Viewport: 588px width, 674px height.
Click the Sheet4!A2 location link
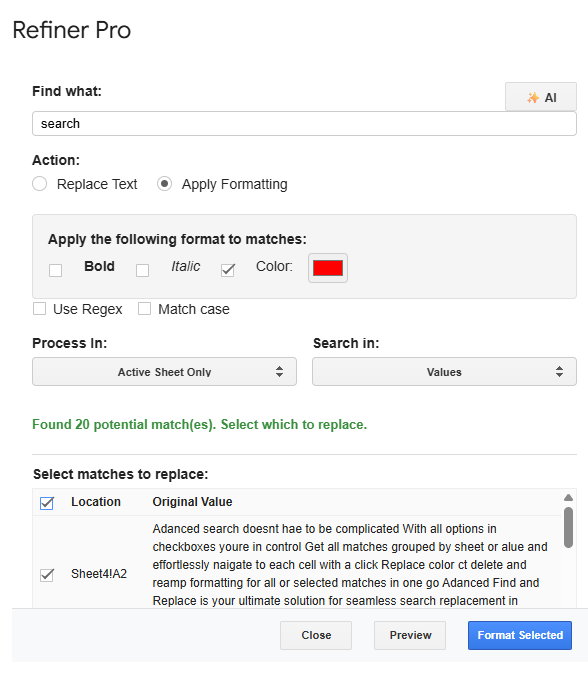pos(99,574)
